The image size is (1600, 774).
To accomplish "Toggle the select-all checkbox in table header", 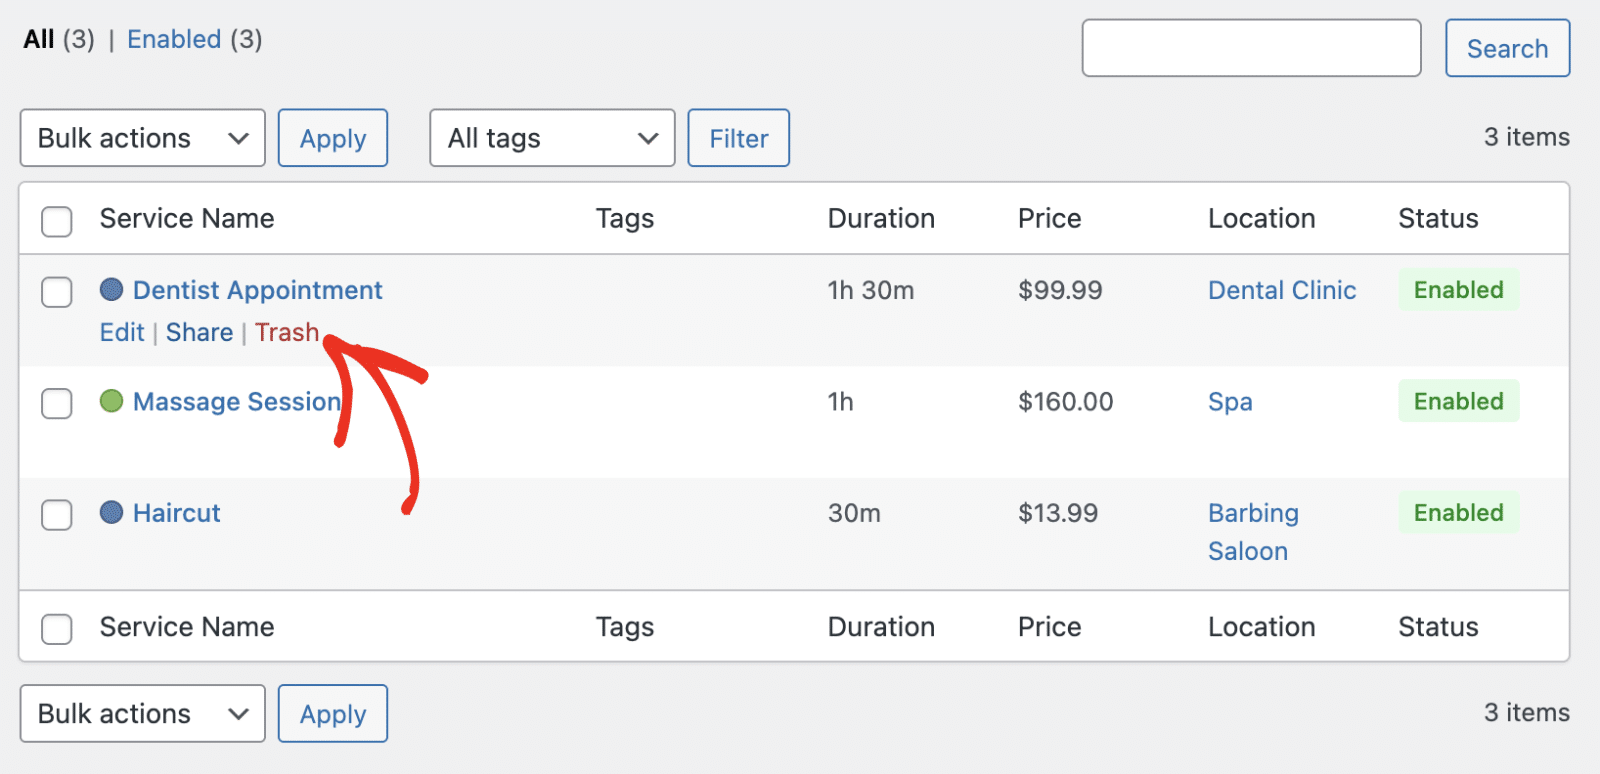I will click(x=57, y=221).
